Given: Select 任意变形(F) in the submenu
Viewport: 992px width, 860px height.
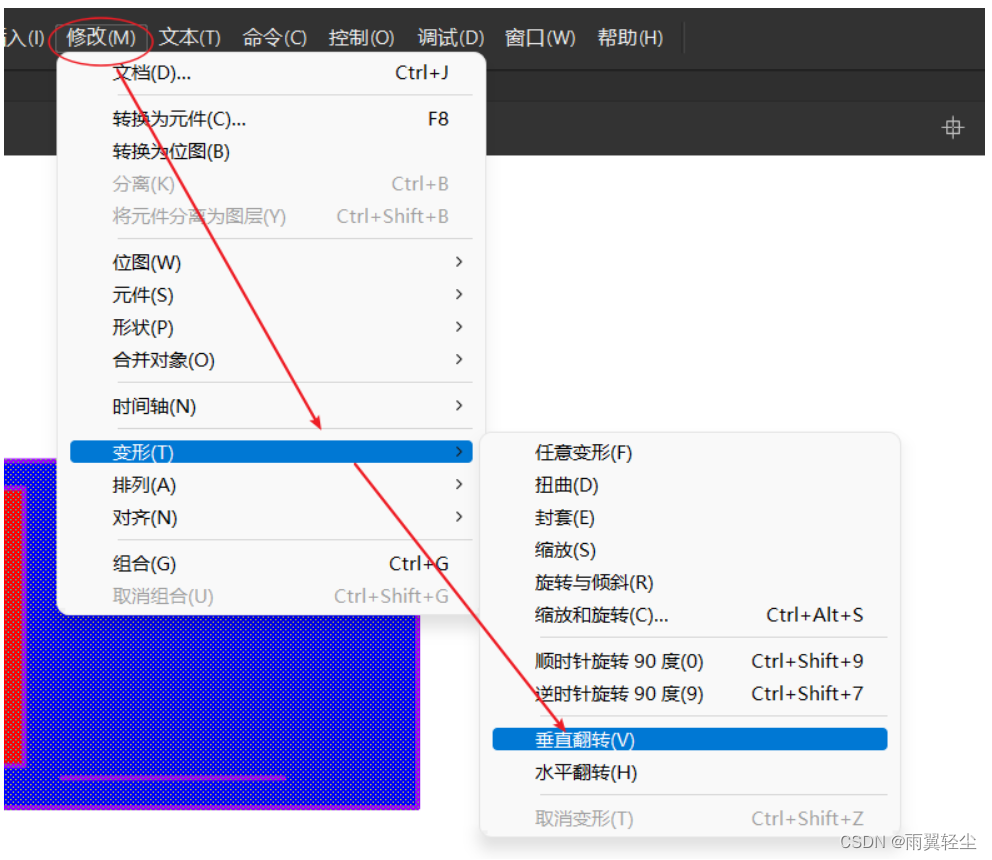Looking at the screenshot, I should (690, 452).
